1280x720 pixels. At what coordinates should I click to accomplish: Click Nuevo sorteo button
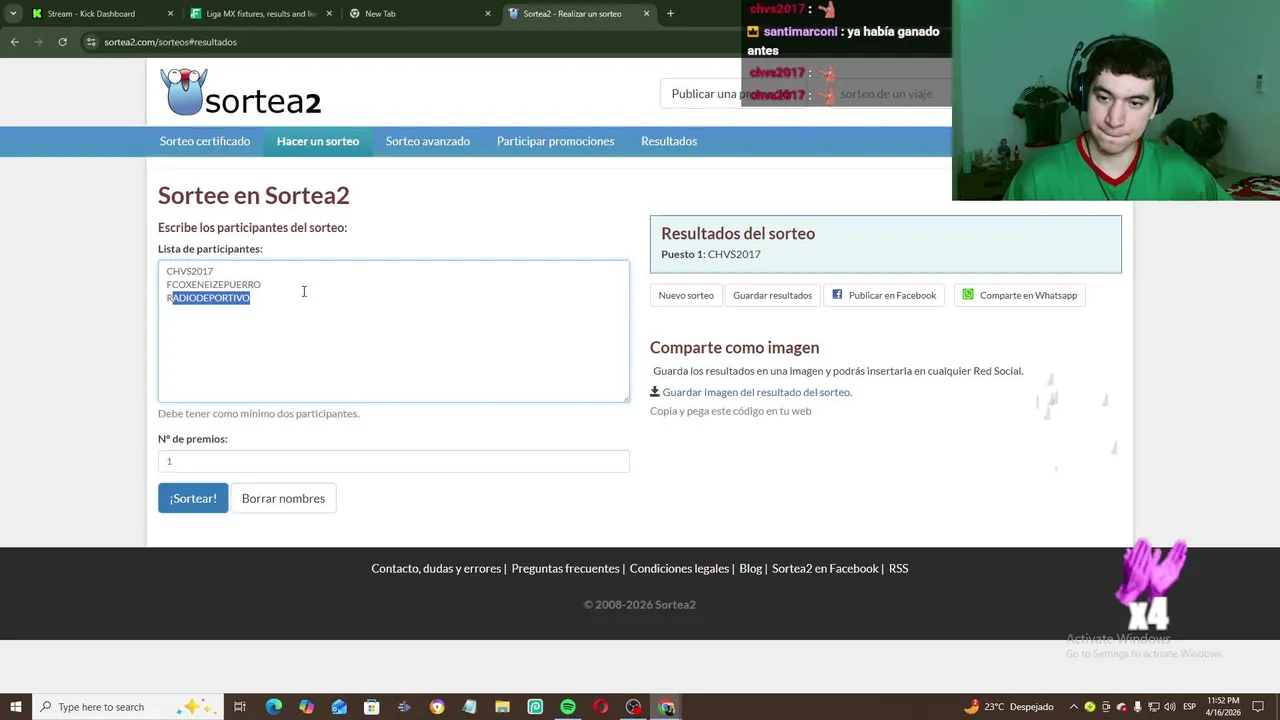click(x=686, y=295)
